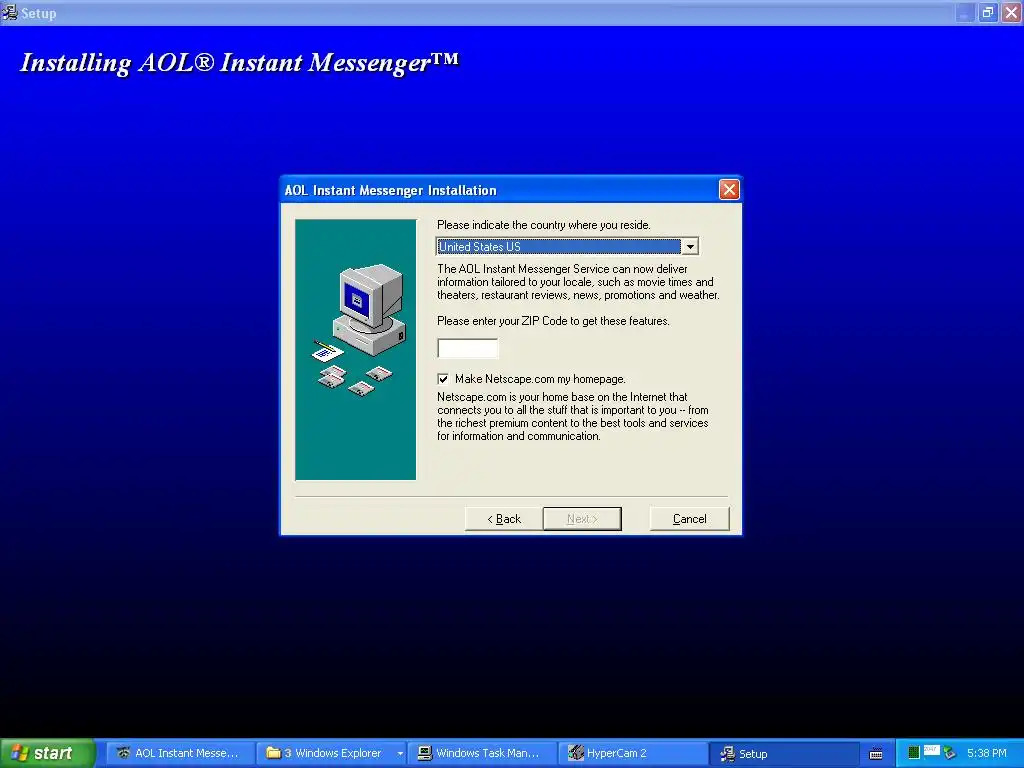This screenshot has width=1024, height=768.
Task: Click the Task Manager monitor icon in taskbar
Action: pos(424,753)
